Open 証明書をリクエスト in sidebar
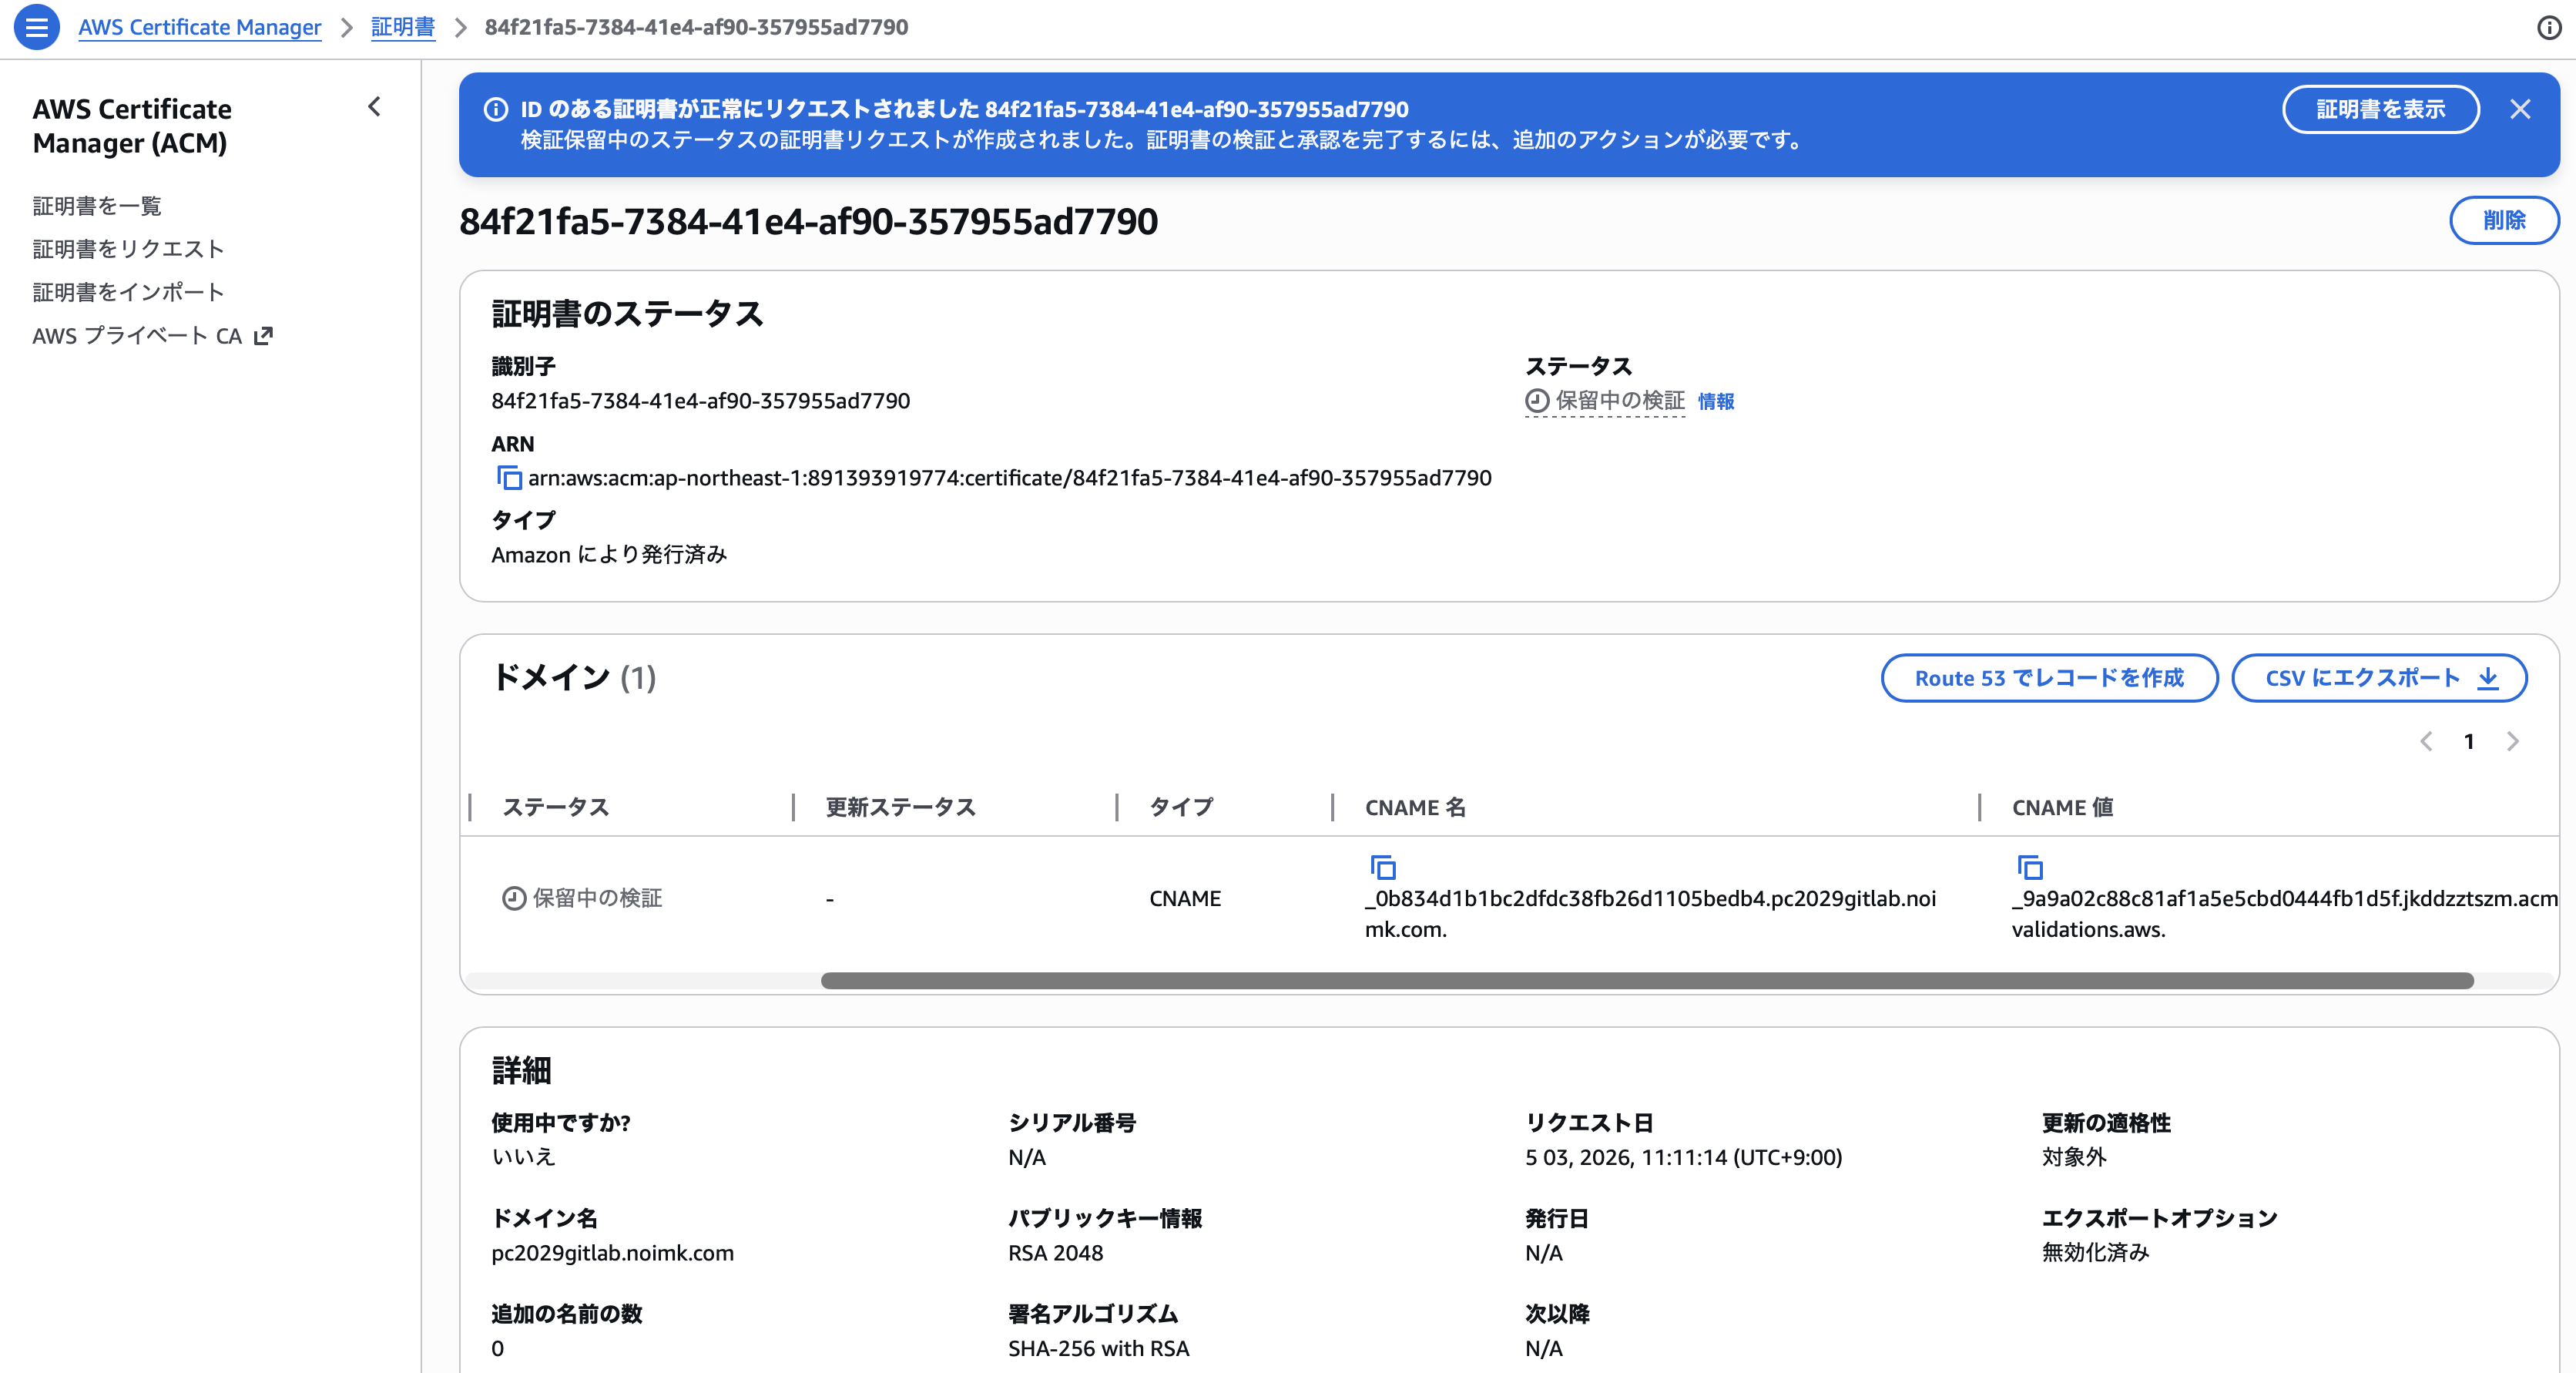This screenshot has height=1373, width=2576. (x=128, y=249)
